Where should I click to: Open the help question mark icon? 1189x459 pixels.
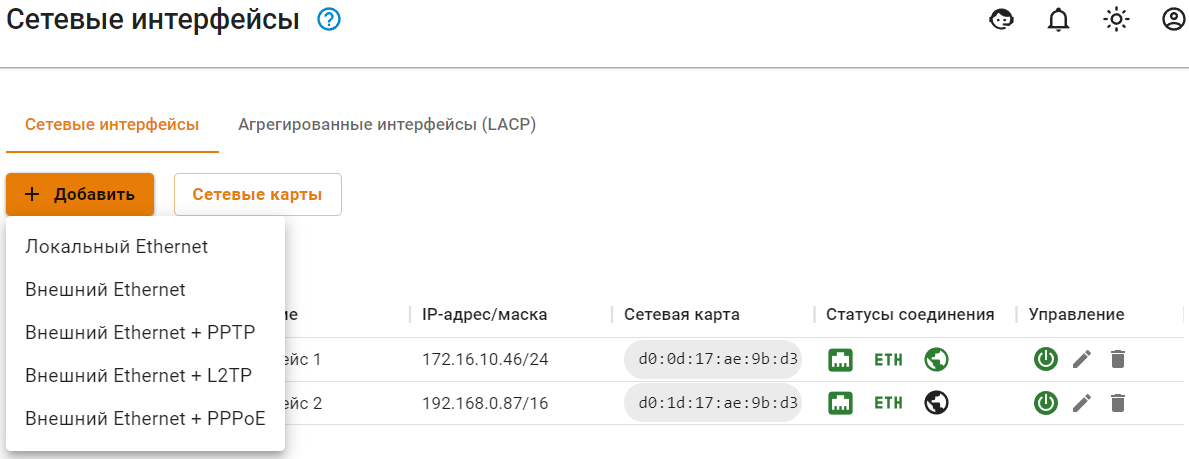coord(329,19)
